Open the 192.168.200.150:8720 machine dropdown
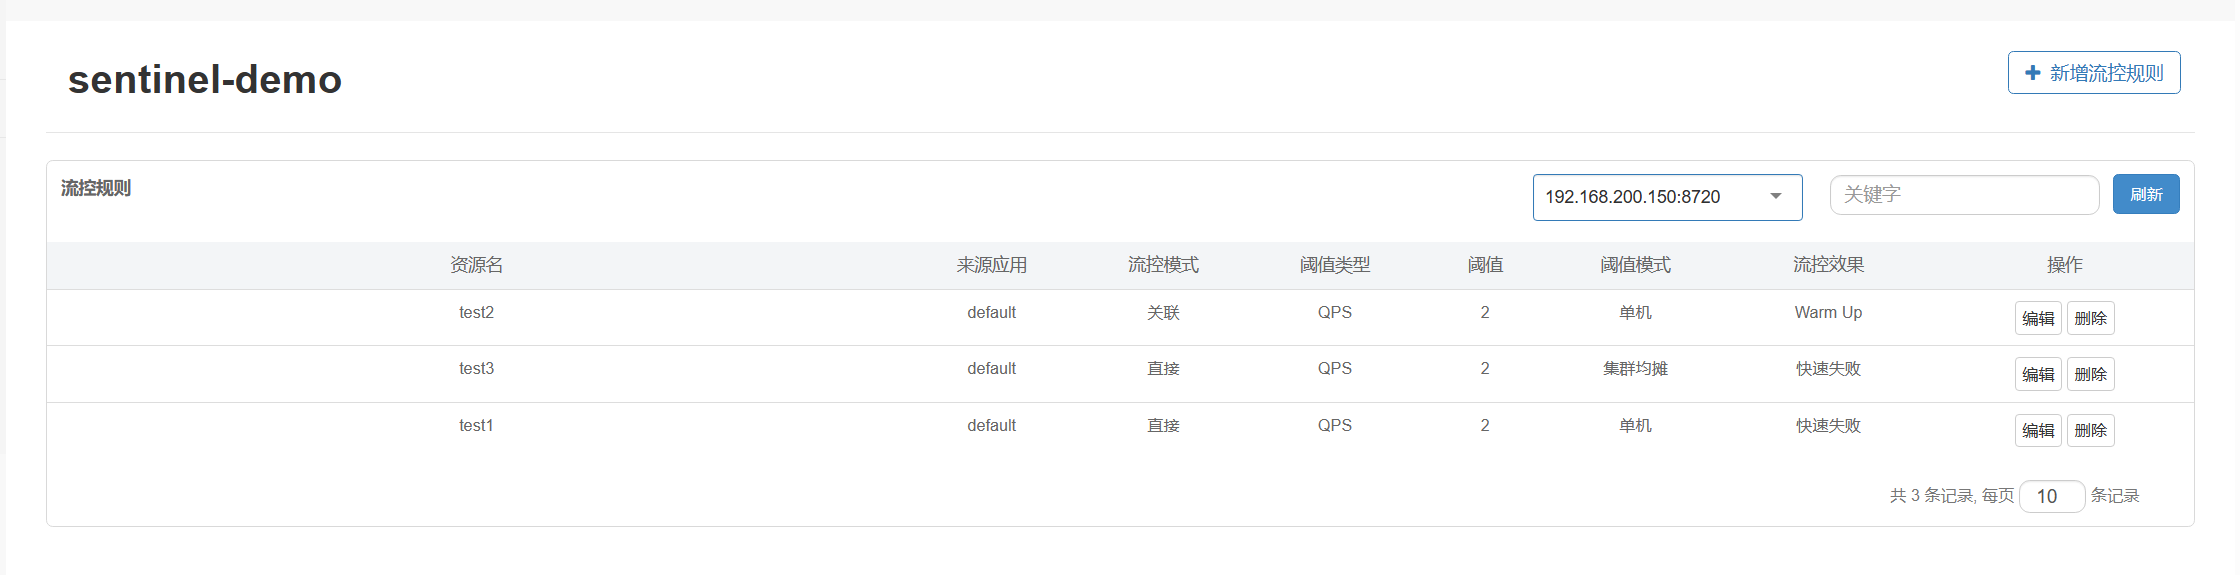The image size is (2240, 575). [x=1666, y=197]
